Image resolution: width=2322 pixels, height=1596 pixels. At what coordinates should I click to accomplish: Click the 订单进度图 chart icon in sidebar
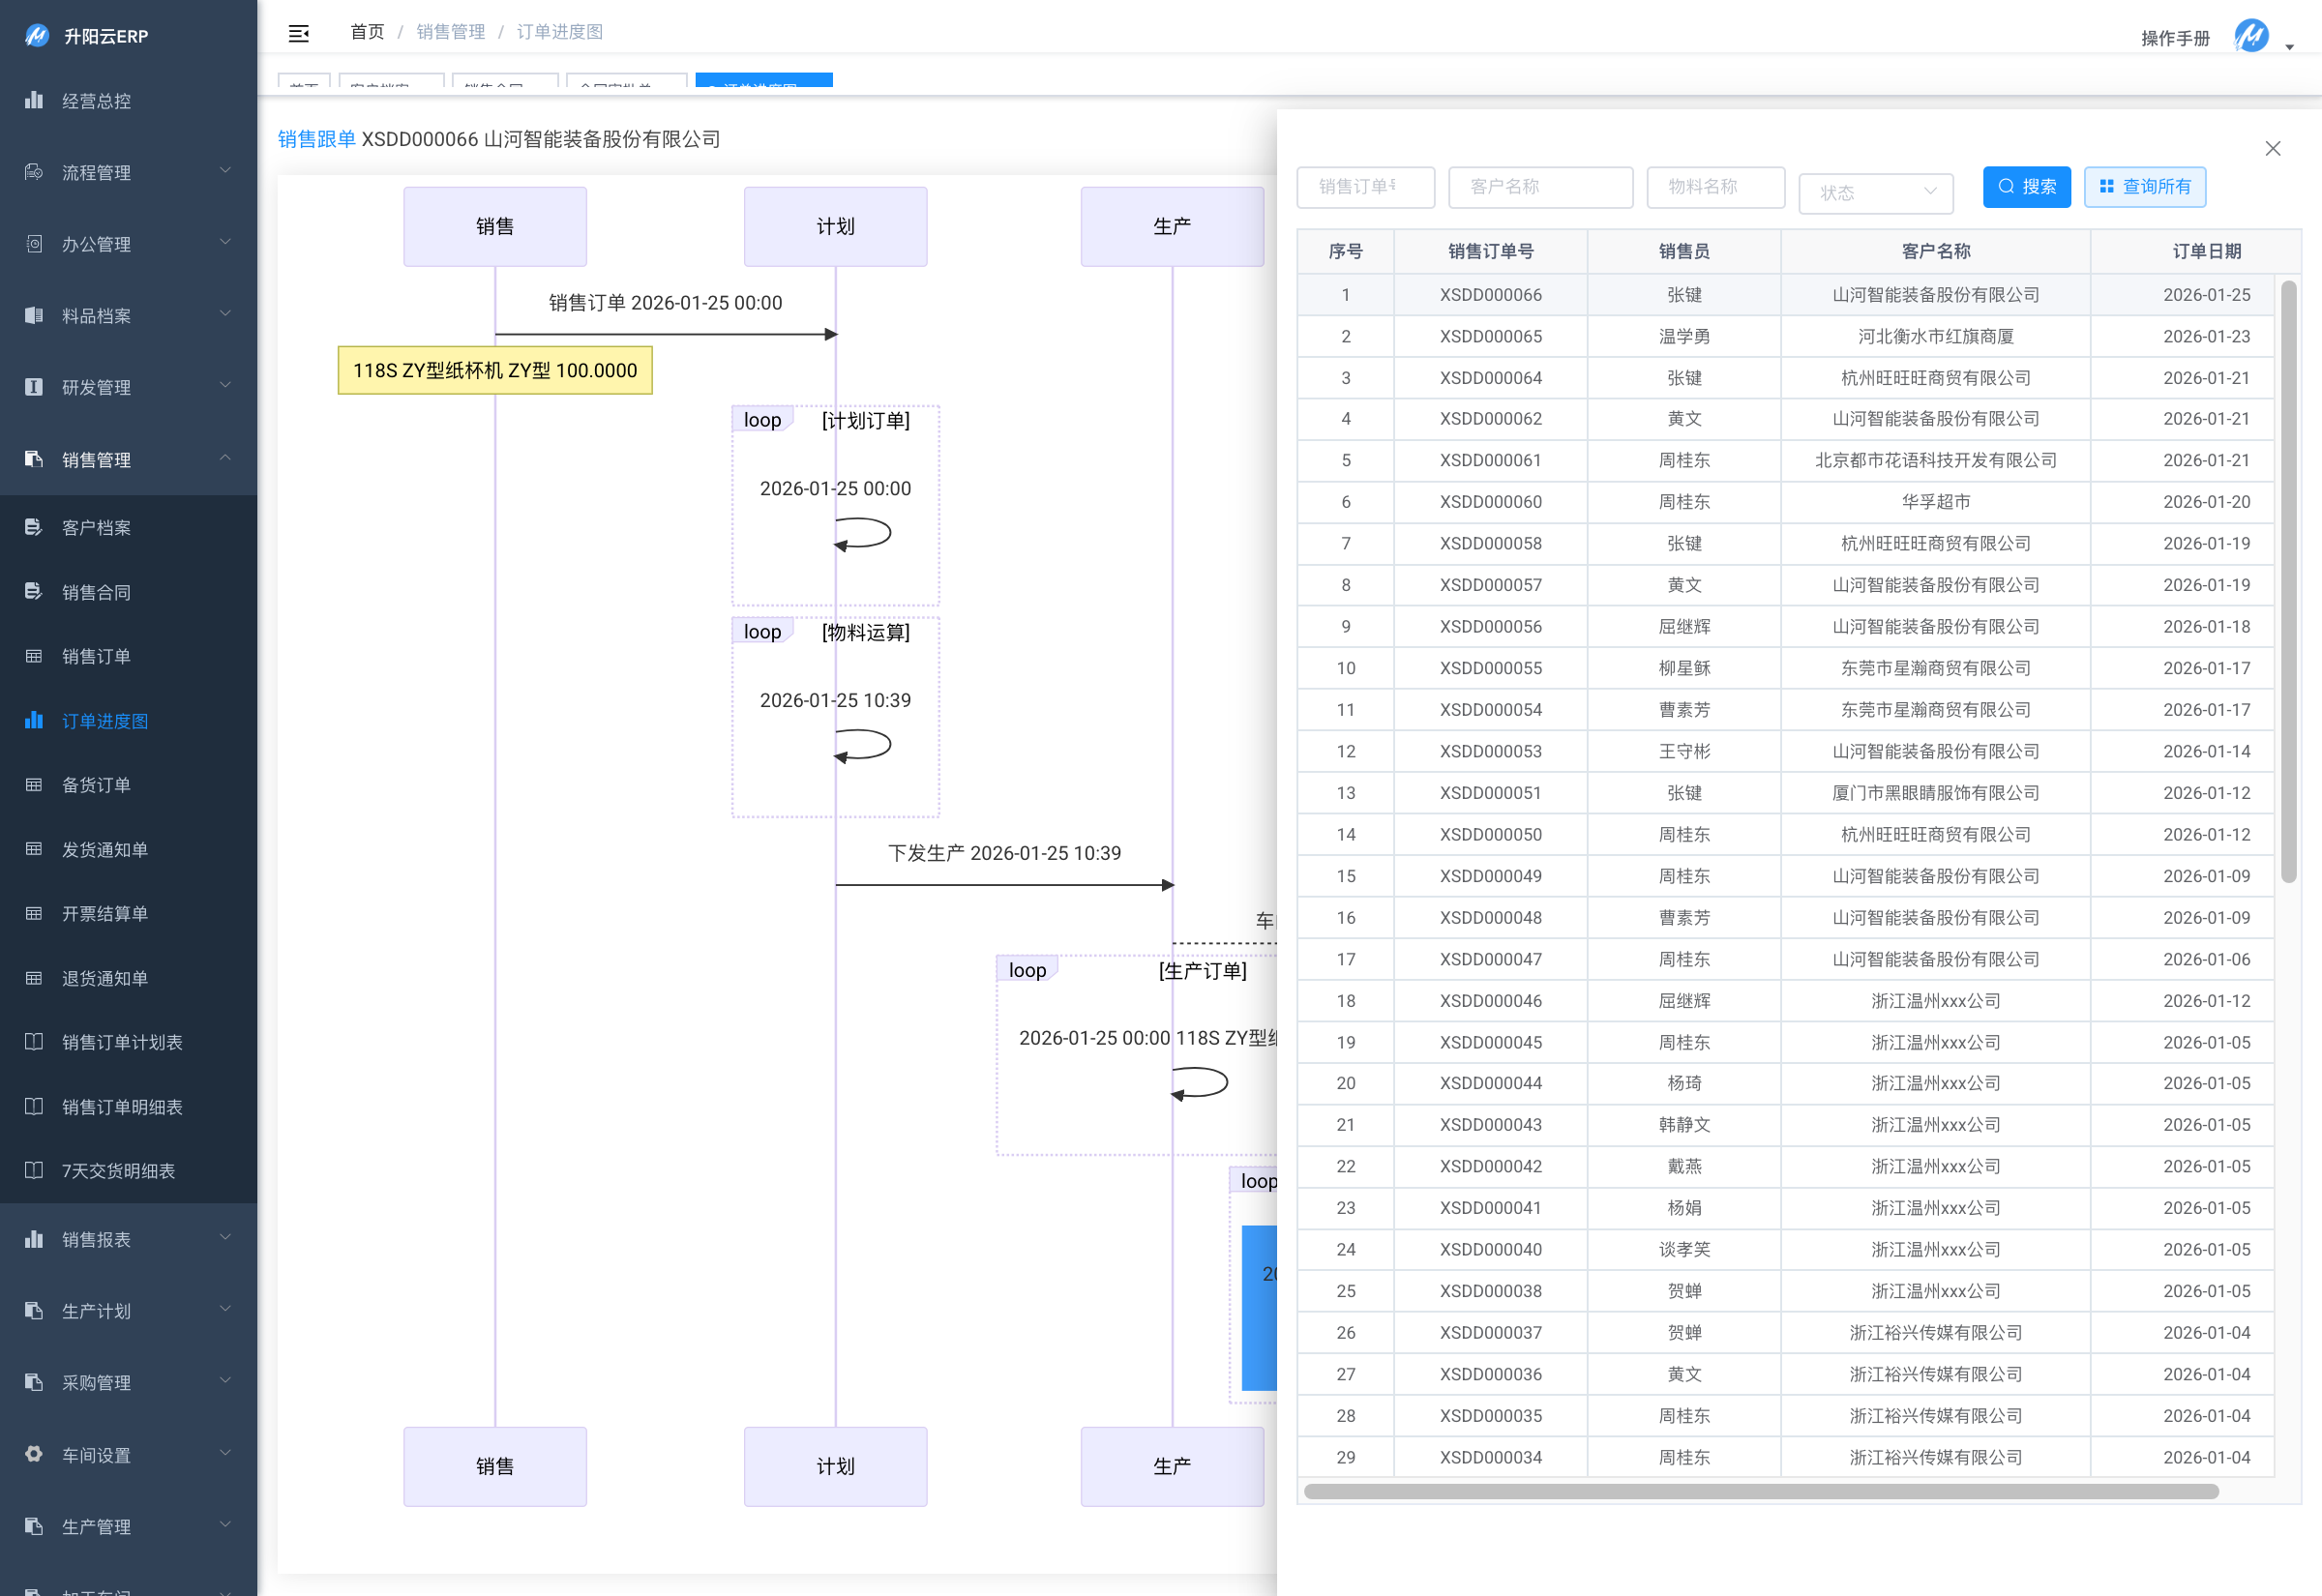pyautogui.click(x=34, y=720)
